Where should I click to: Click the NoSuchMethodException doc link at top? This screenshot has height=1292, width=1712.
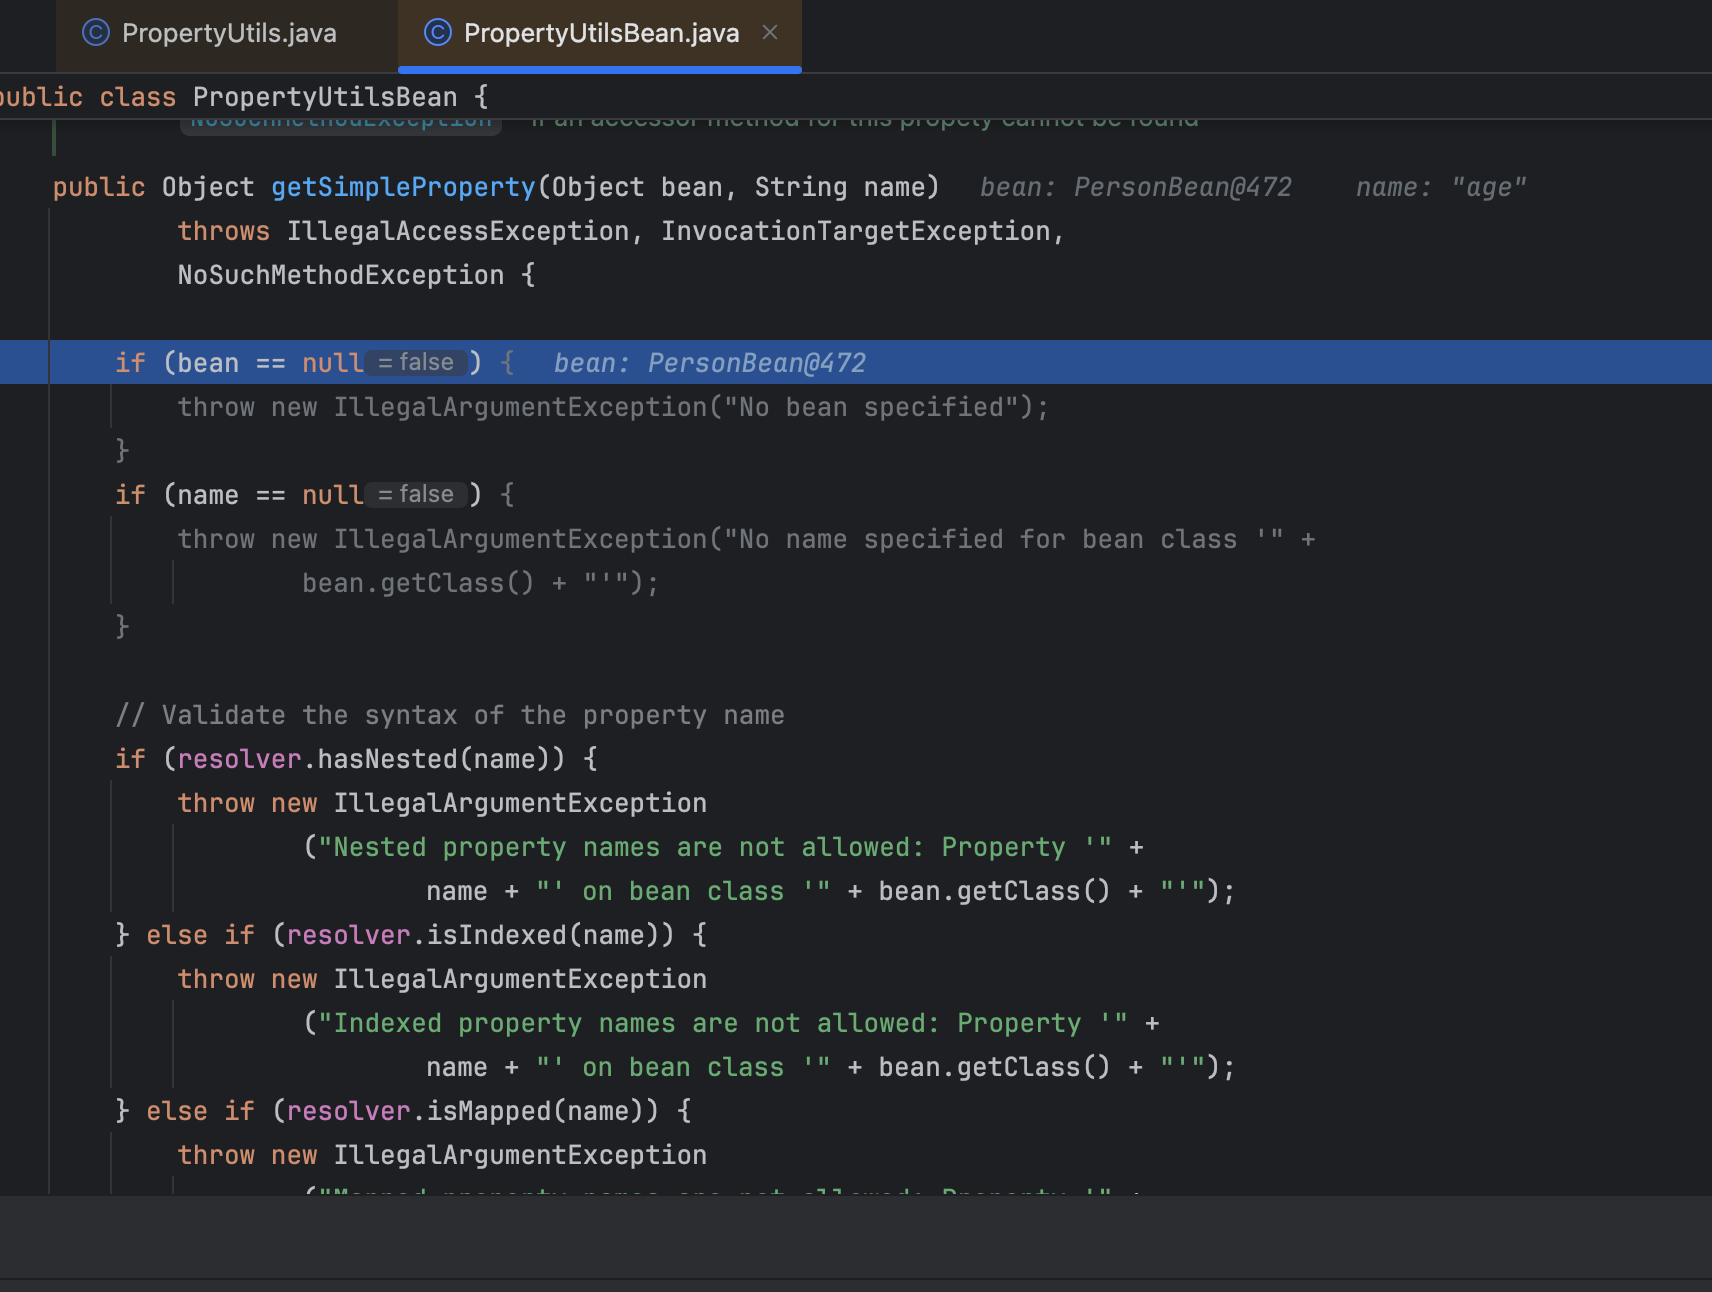(341, 124)
